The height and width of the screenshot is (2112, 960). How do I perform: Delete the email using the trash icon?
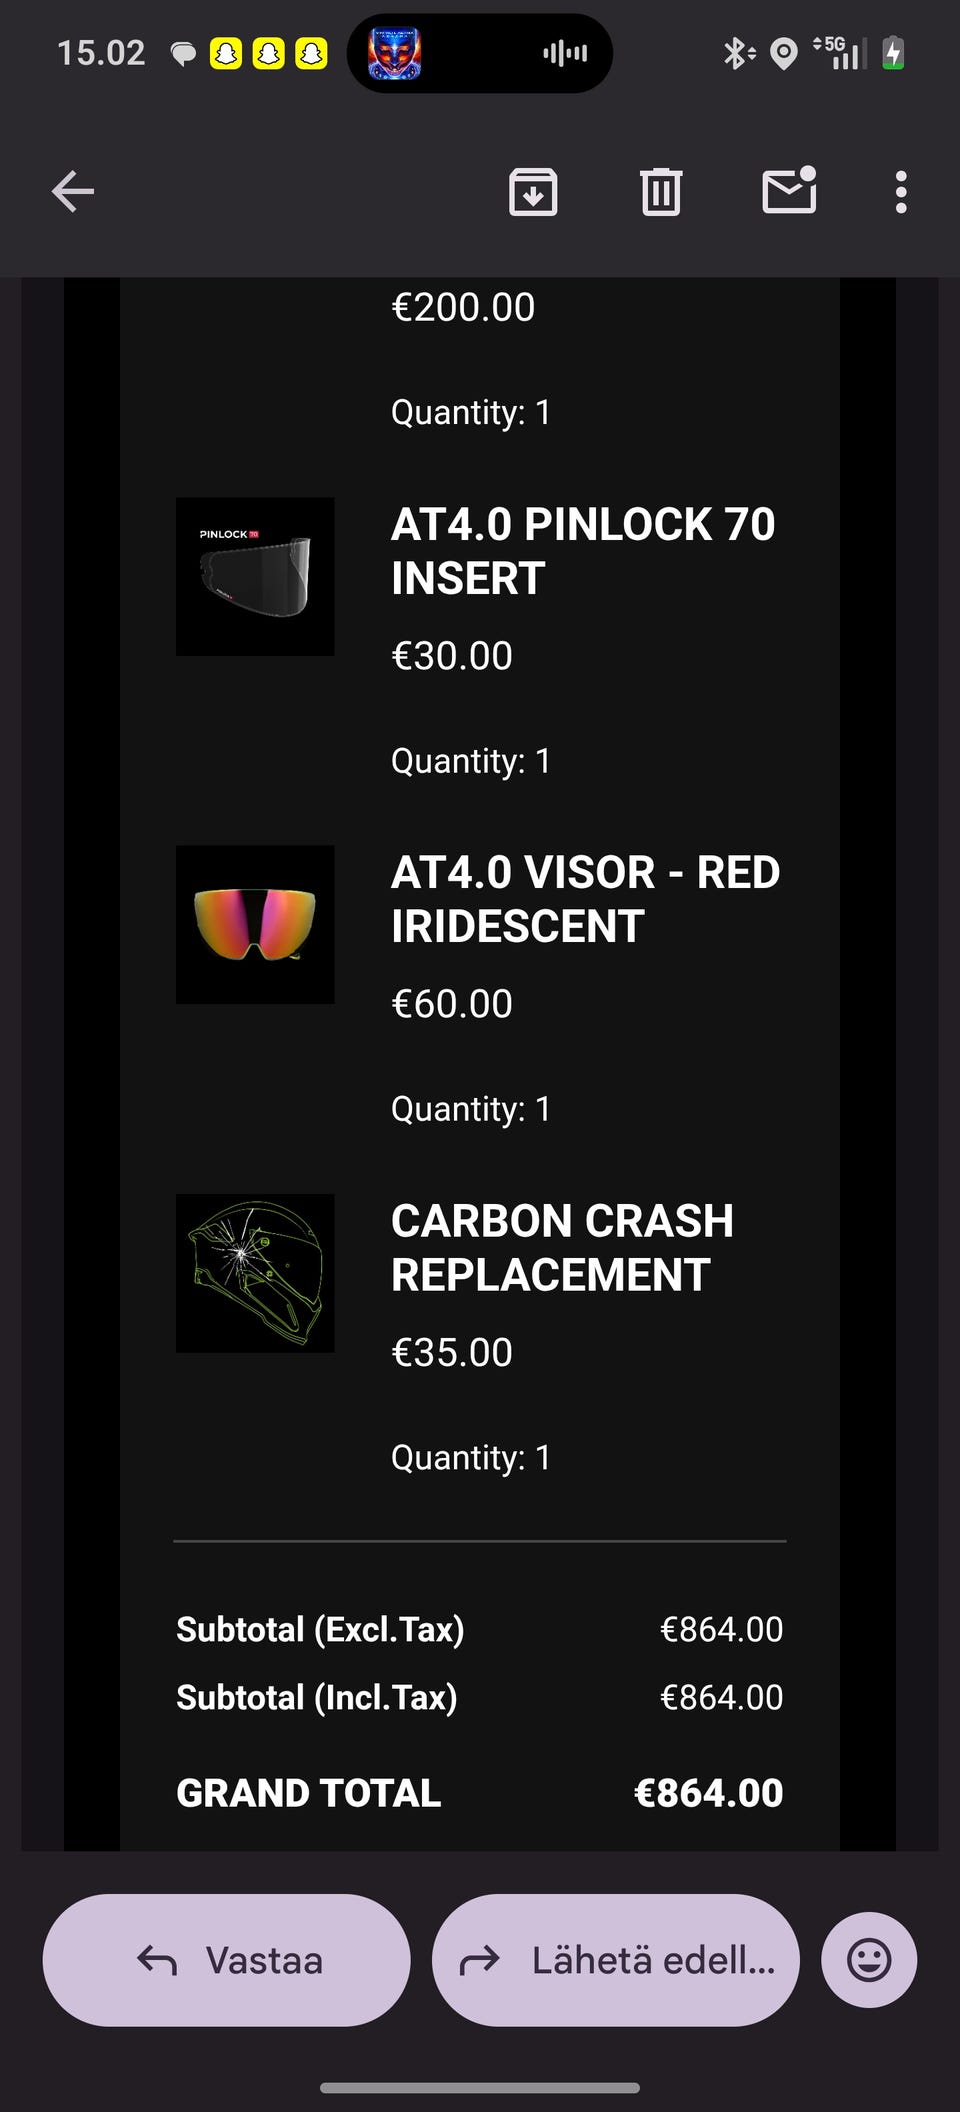coord(661,191)
